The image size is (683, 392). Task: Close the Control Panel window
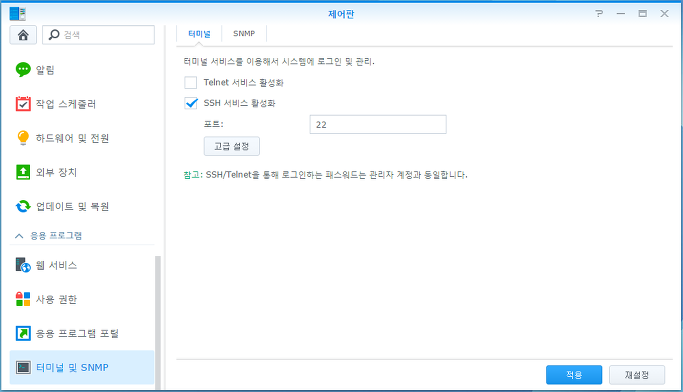(x=664, y=14)
